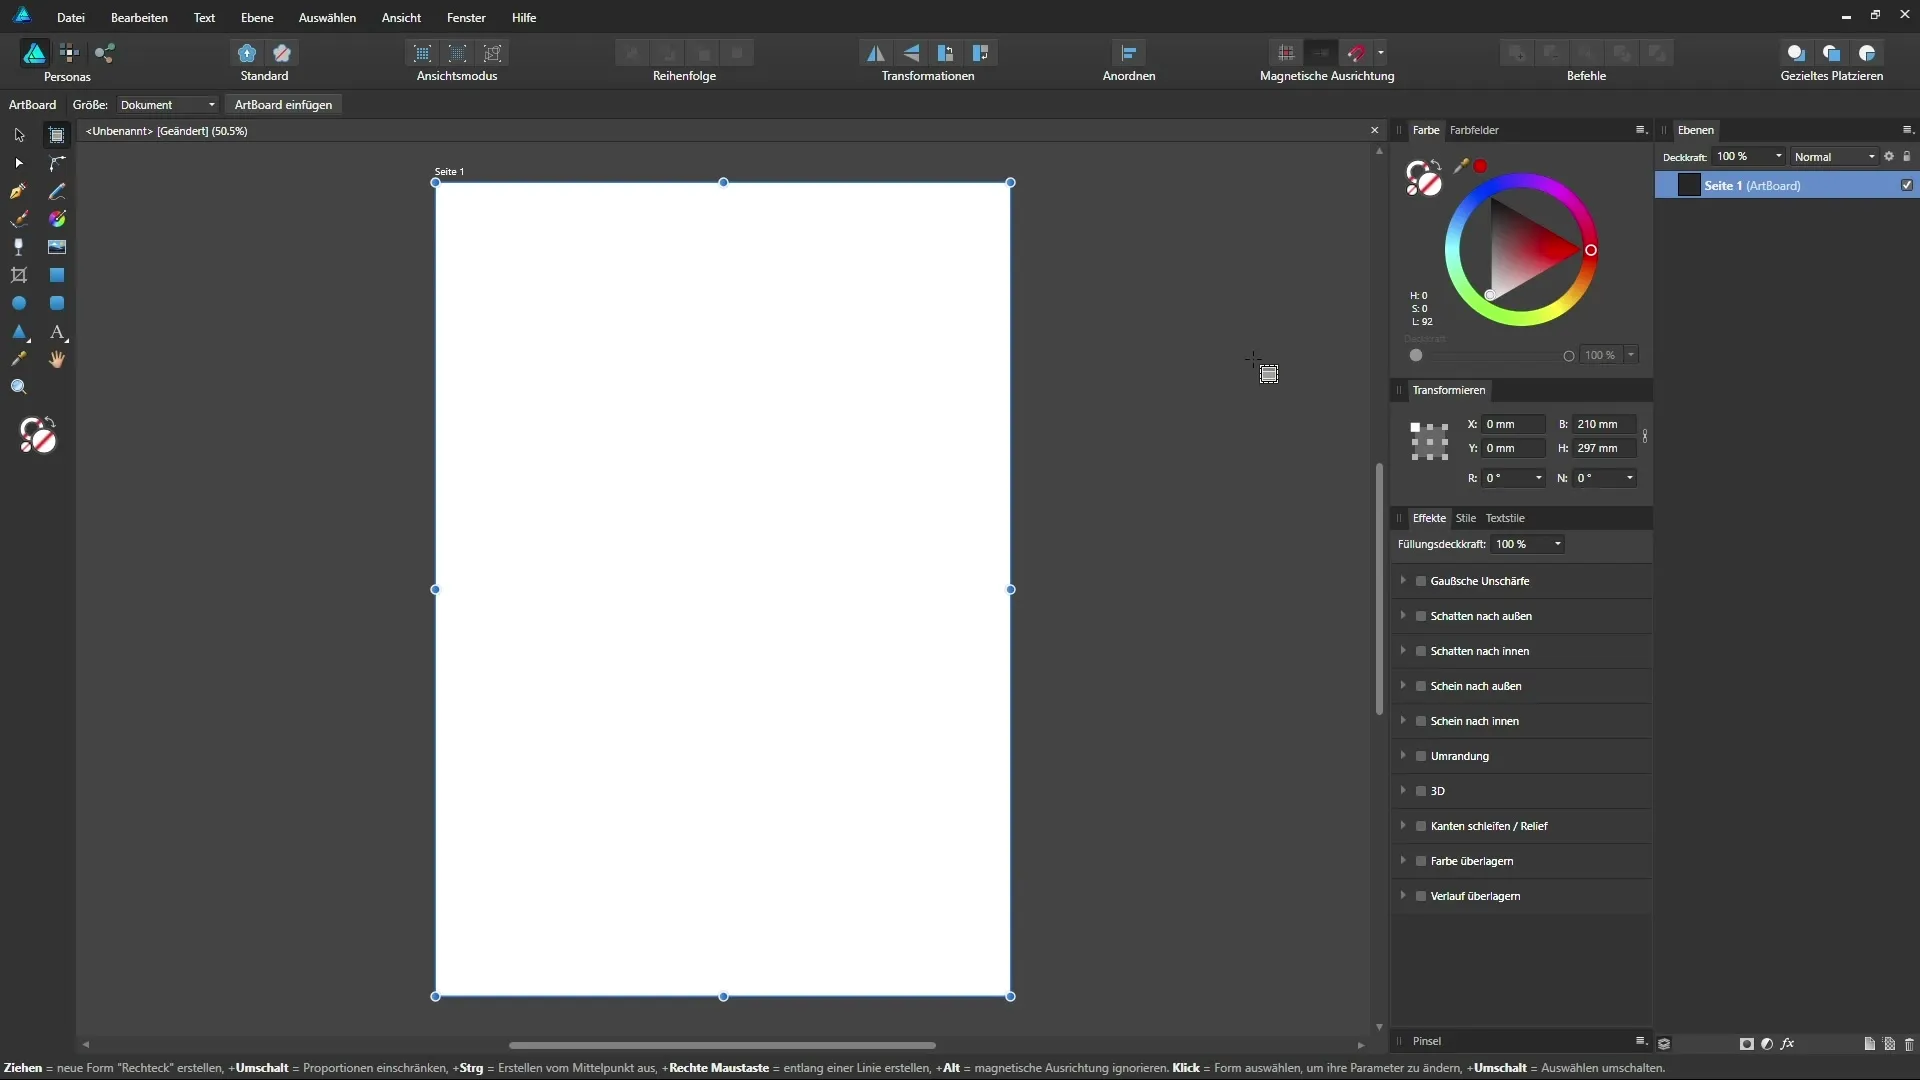Toggle the magnetic alignment magnet icon
Image resolution: width=1920 pixels, height=1080 pixels.
(x=1356, y=53)
